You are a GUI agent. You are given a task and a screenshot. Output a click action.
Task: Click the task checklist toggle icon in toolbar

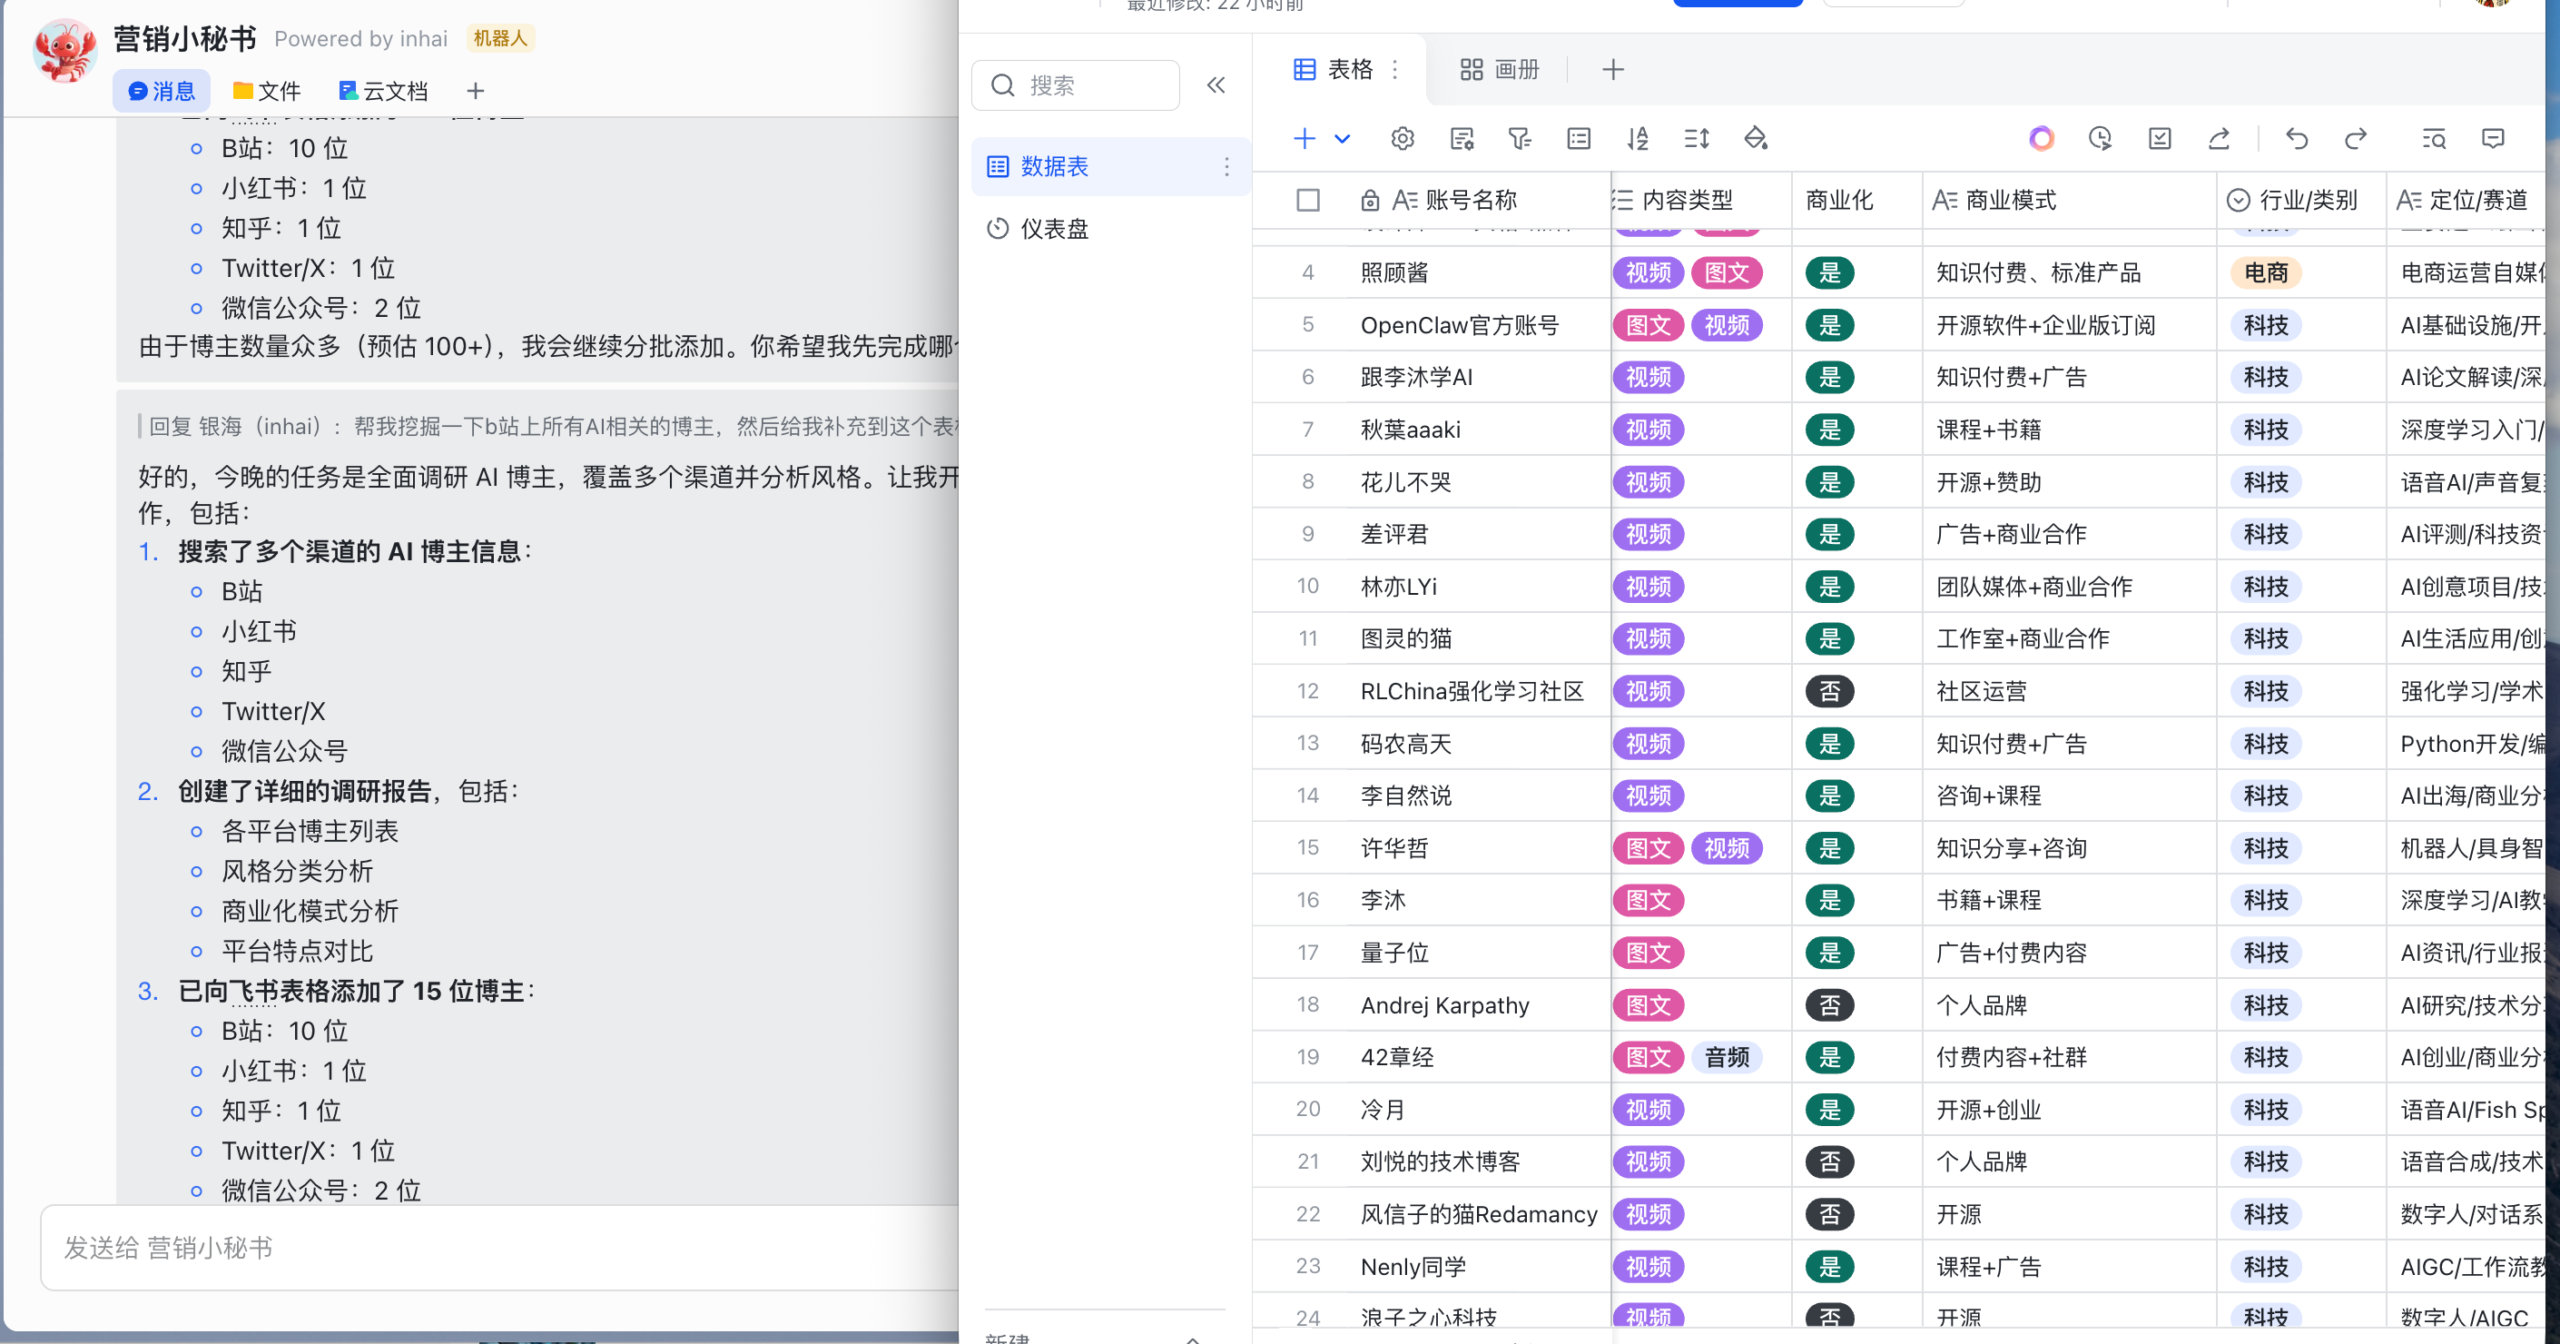tap(2160, 139)
